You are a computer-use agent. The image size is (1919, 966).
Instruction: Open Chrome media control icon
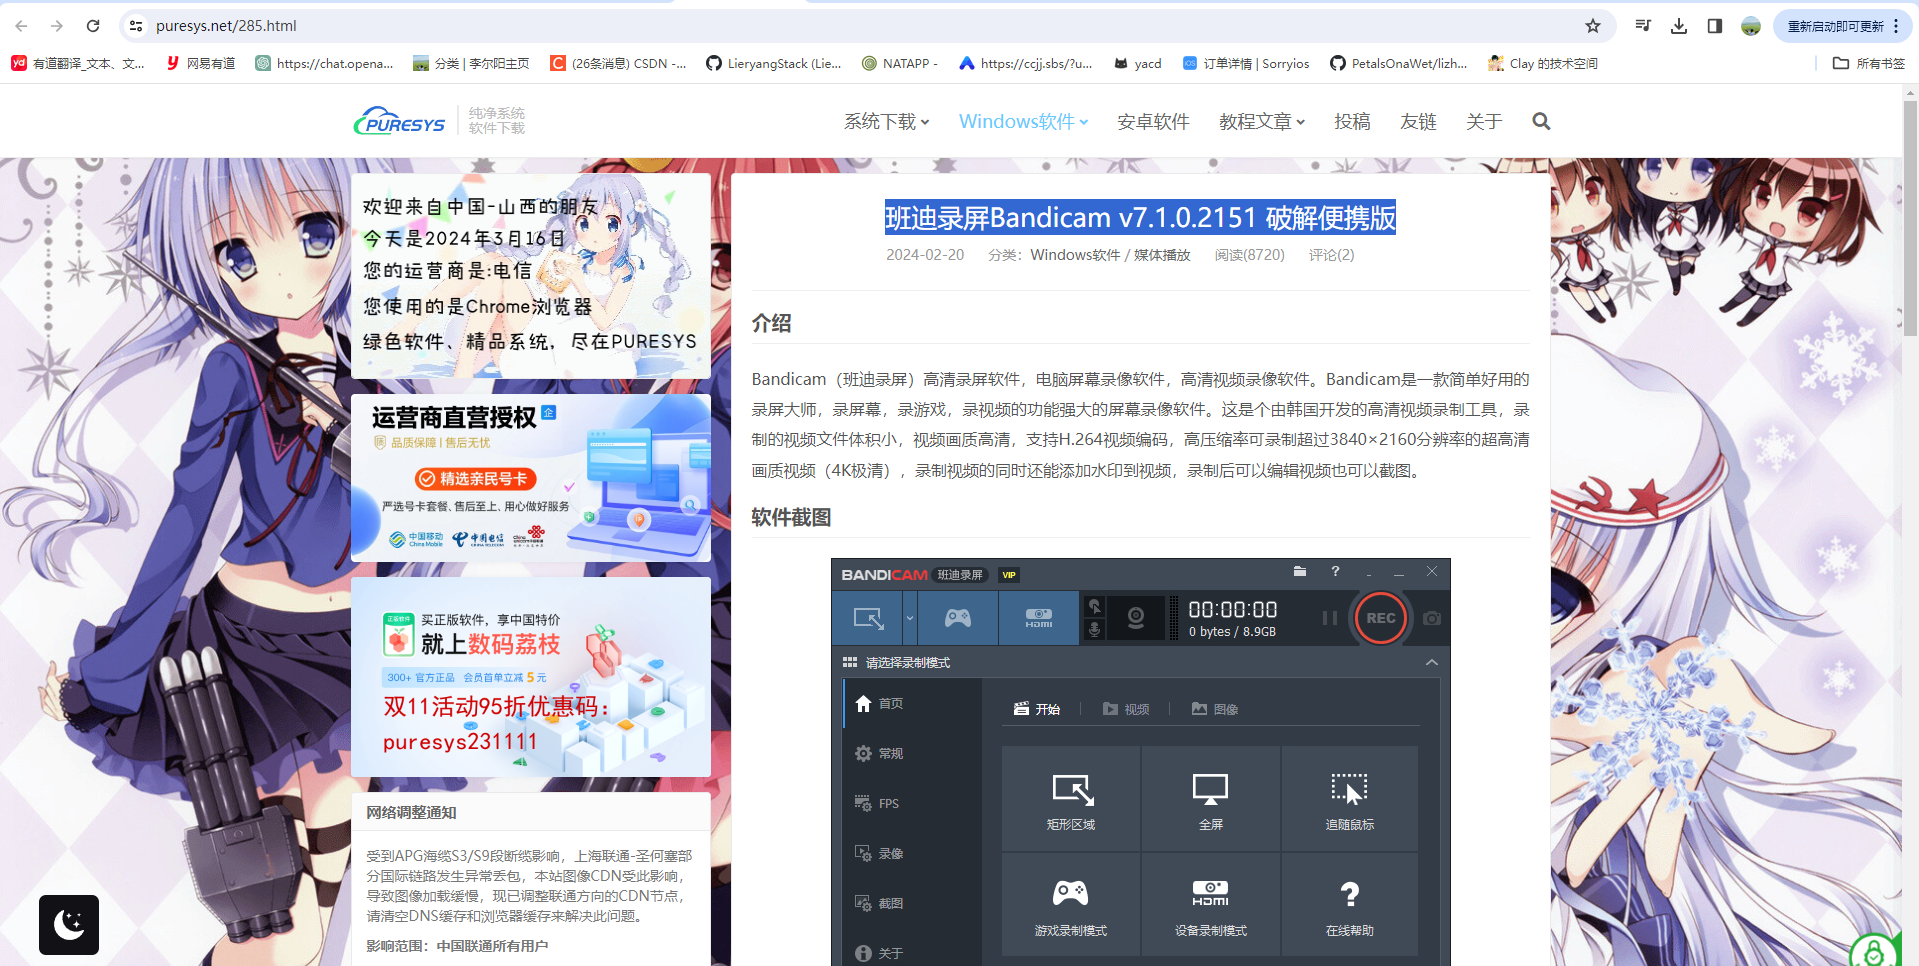point(1643,26)
